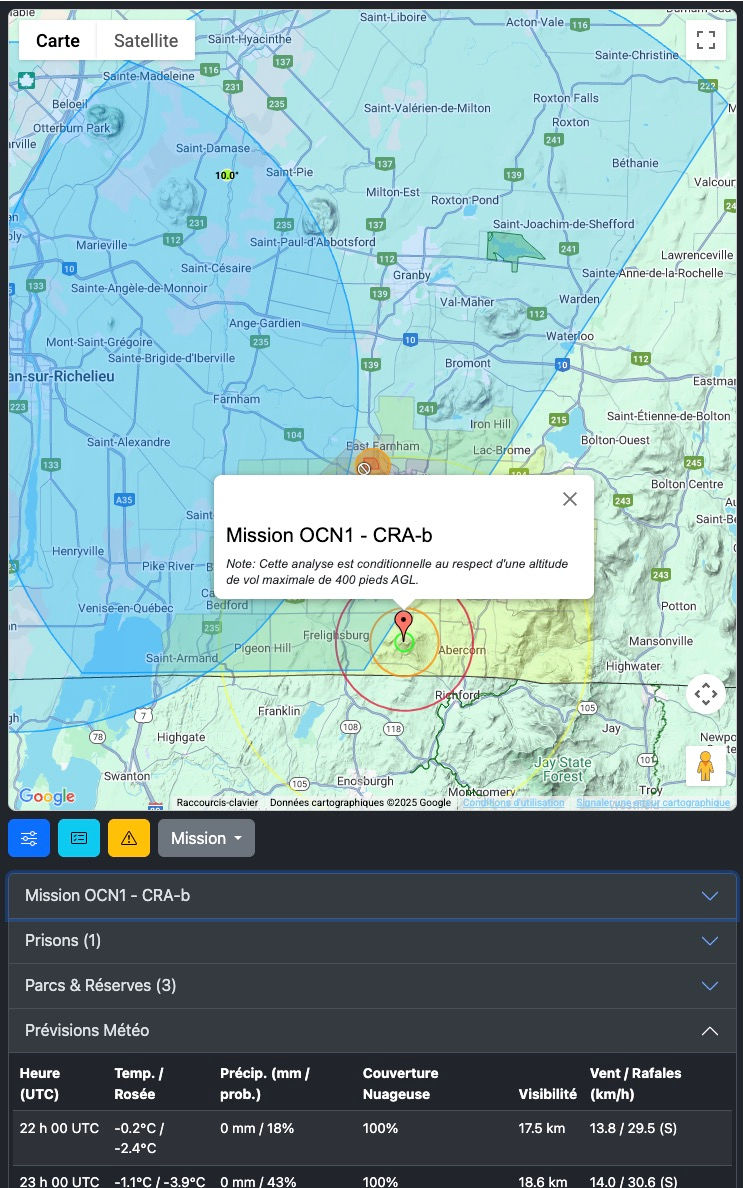Viewport: 743px width, 1188px height.
Task: Open Conditions d'utilisation link
Action: (514, 802)
